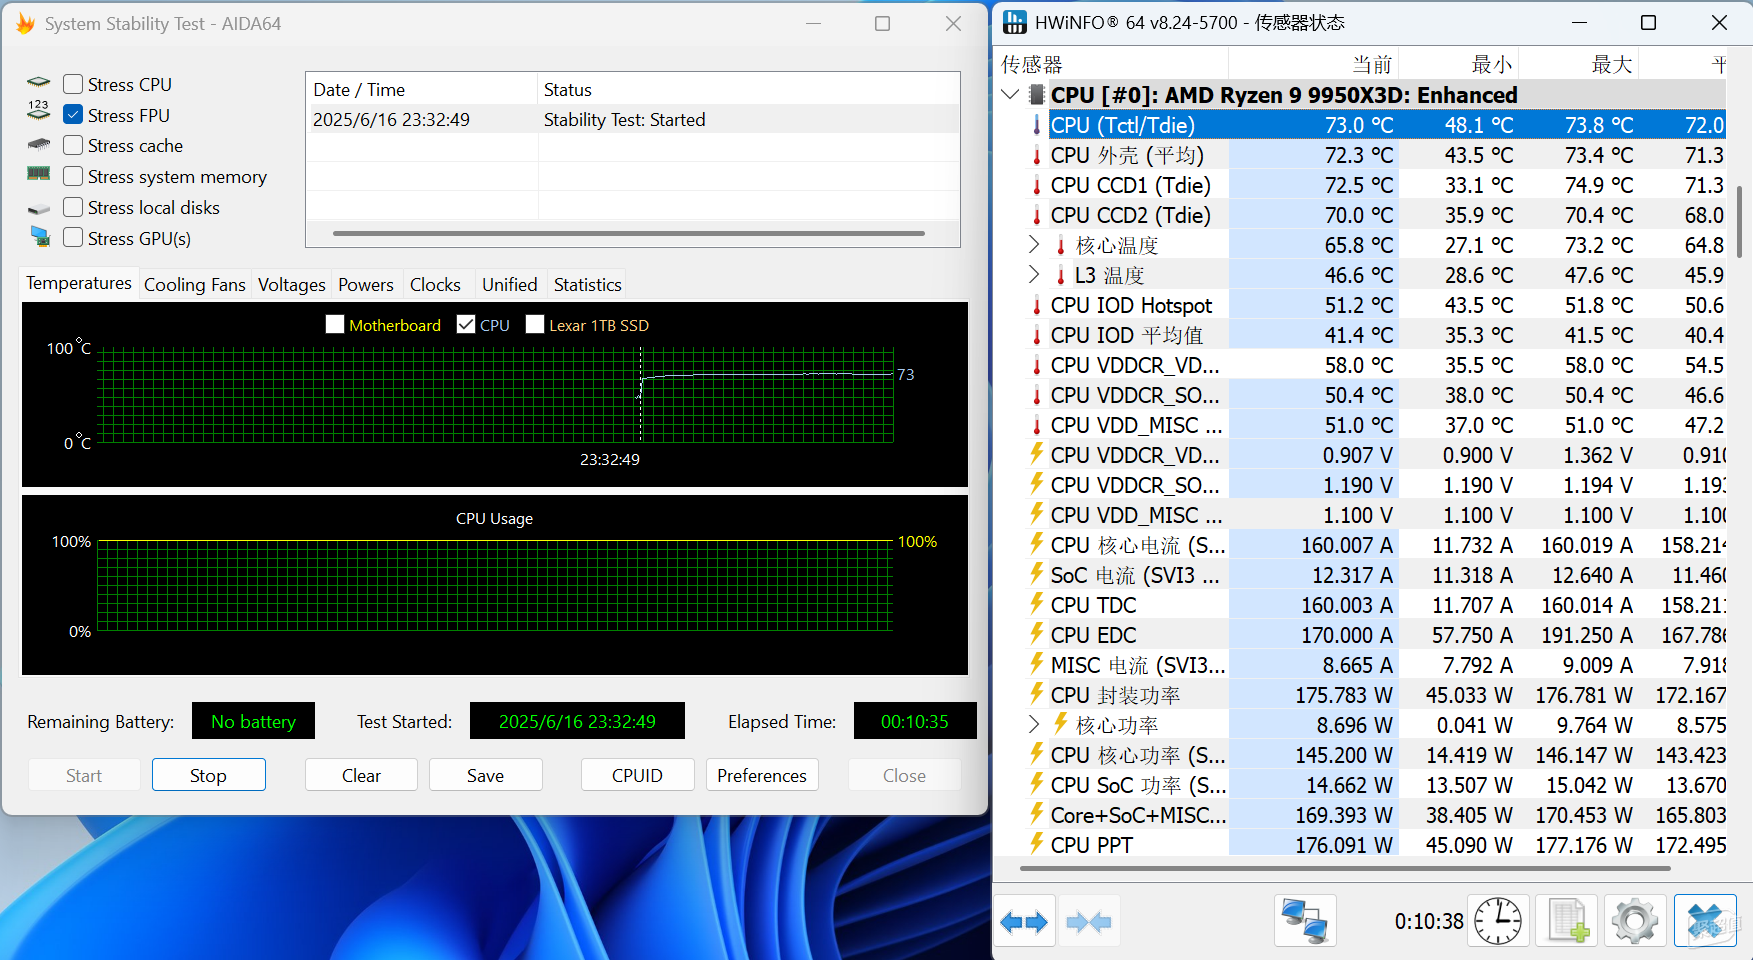
Task: Show Motherboard temperature in graph
Action: 335,324
